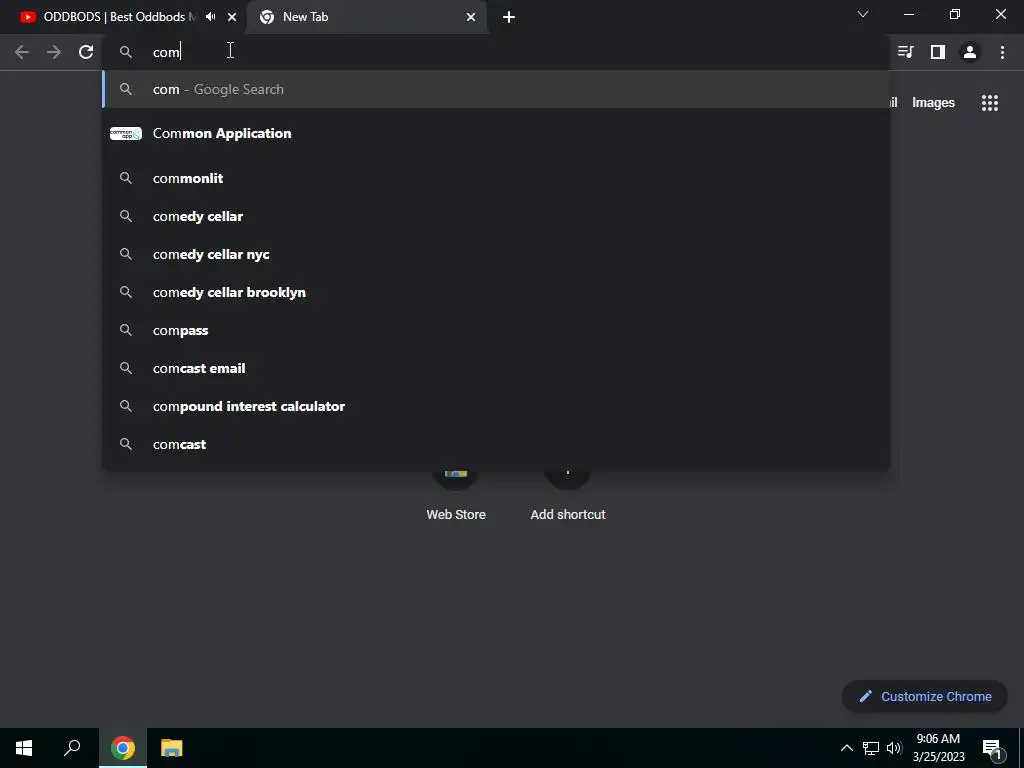The width and height of the screenshot is (1024, 768).
Task: Click the Common App logo icon
Action: pos(125,133)
